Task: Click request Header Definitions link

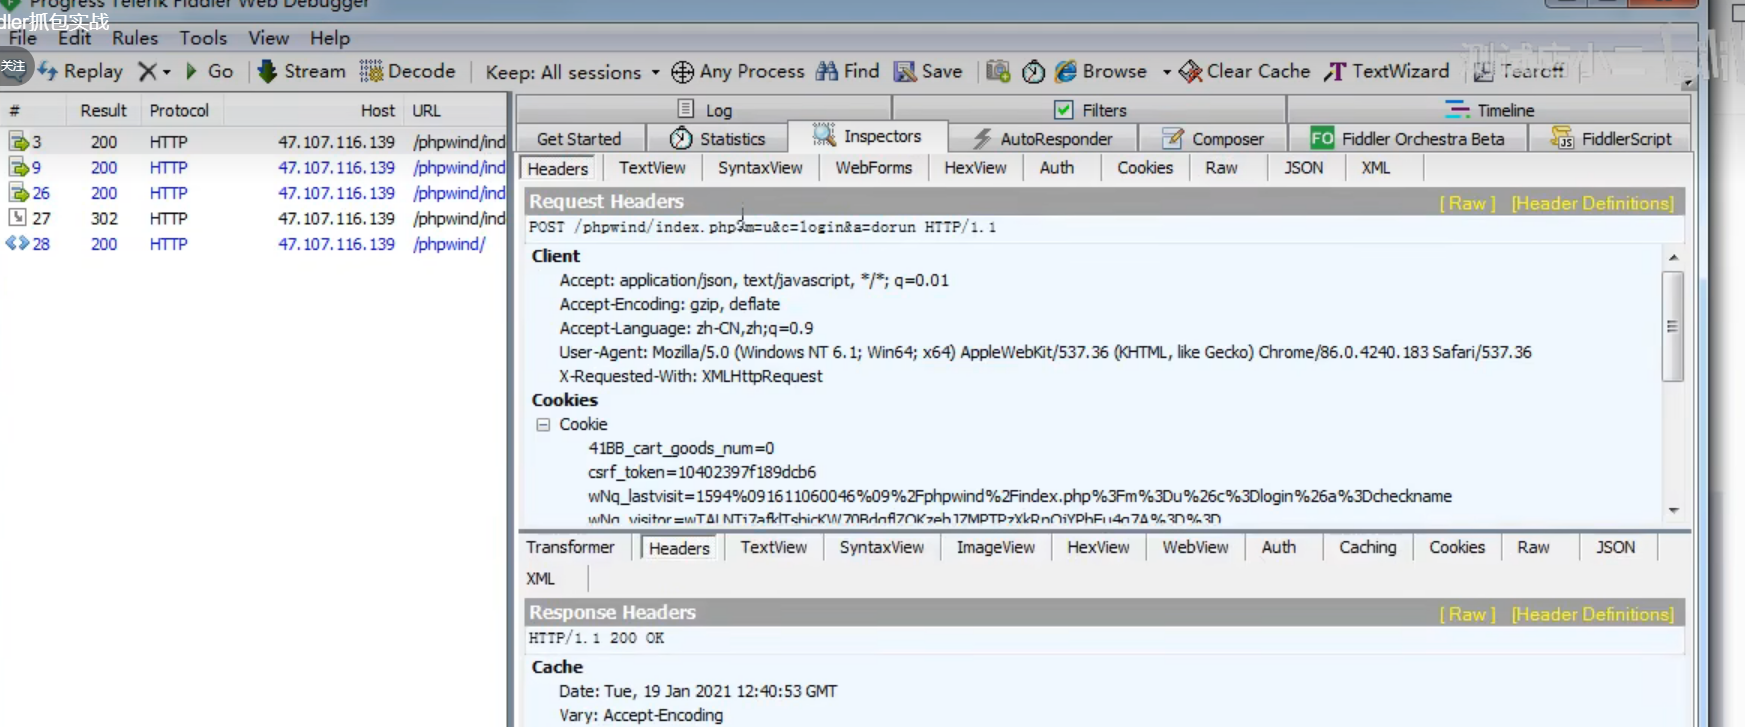Action: 1592,203
